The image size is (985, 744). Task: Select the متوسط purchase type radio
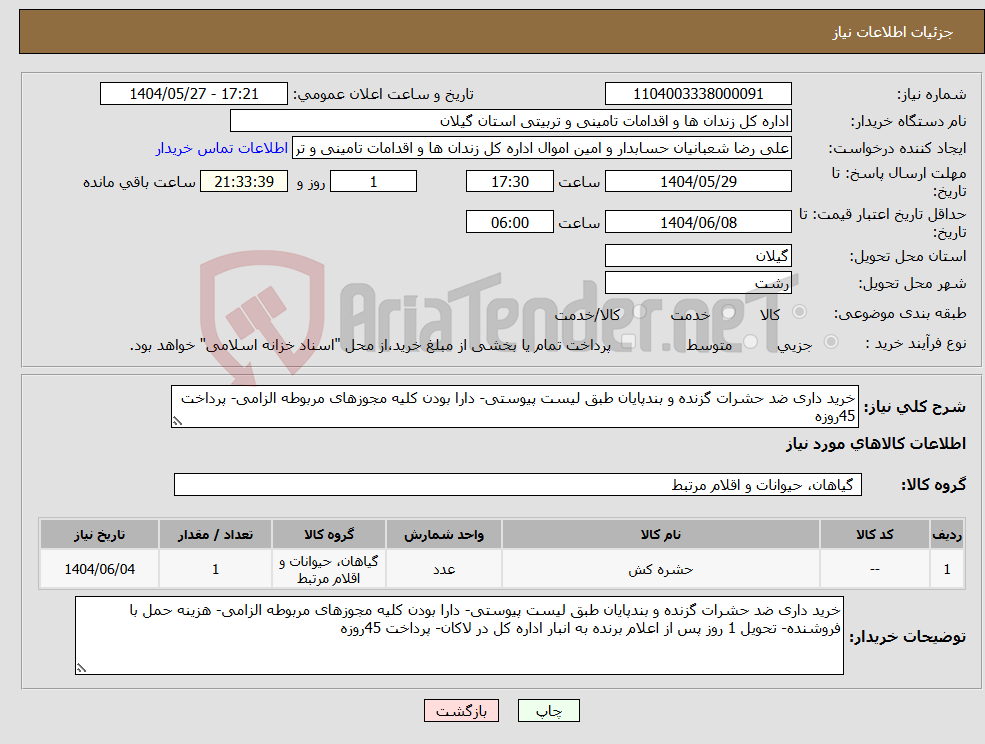pyautogui.click(x=751, y=342)
